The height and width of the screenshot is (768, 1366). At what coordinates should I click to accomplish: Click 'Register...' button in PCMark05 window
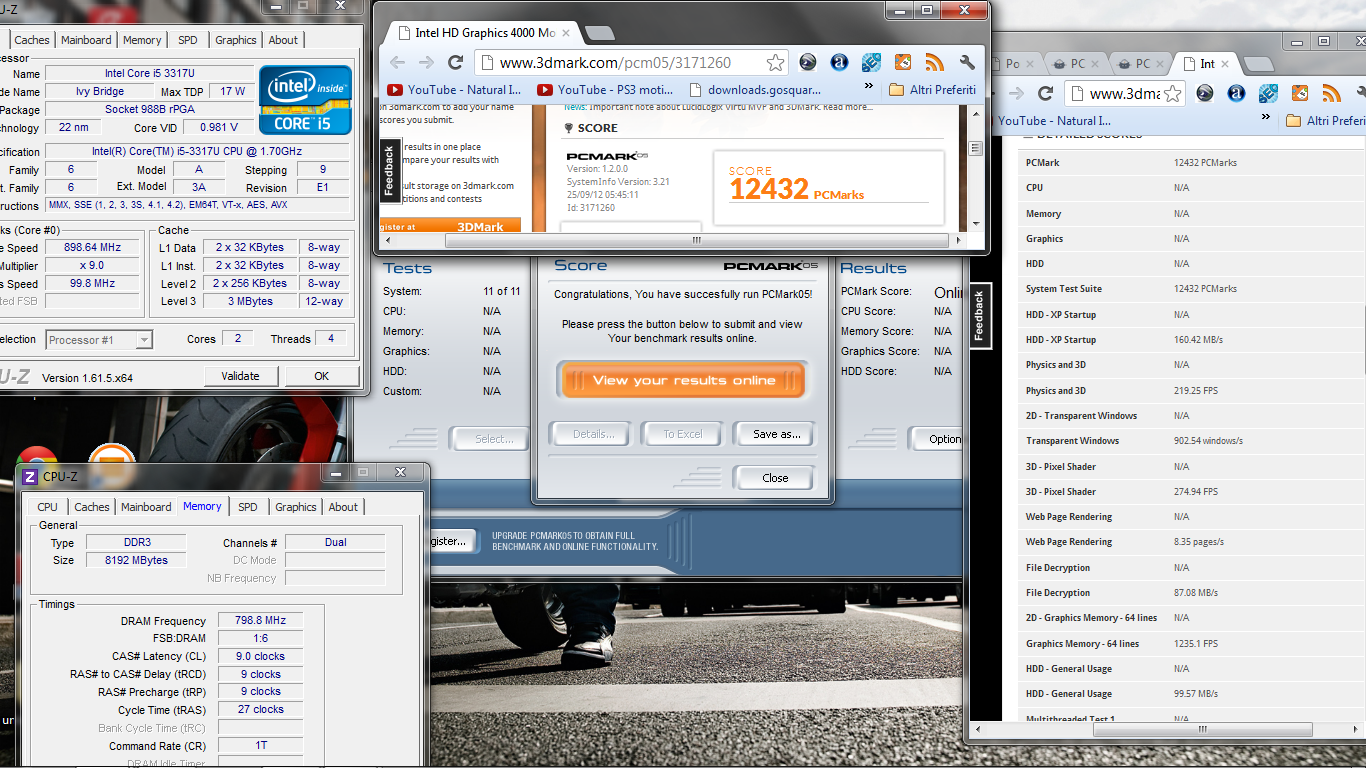click(x=453, y=541)
